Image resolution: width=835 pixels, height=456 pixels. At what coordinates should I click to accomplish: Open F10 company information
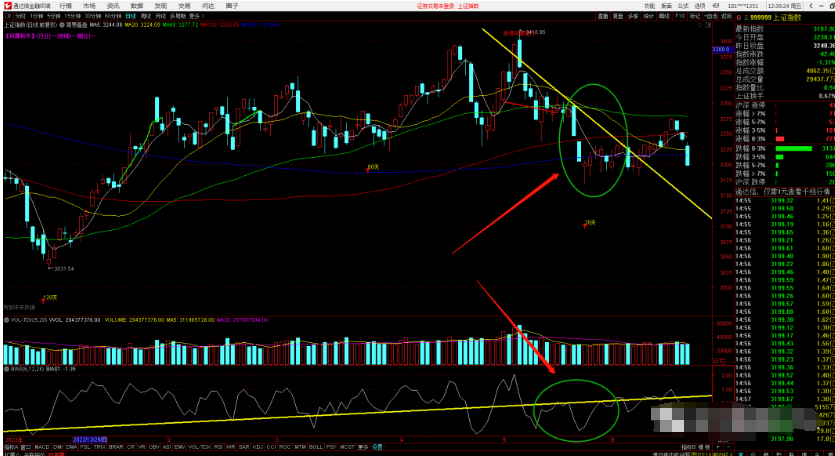click(680, 17)
